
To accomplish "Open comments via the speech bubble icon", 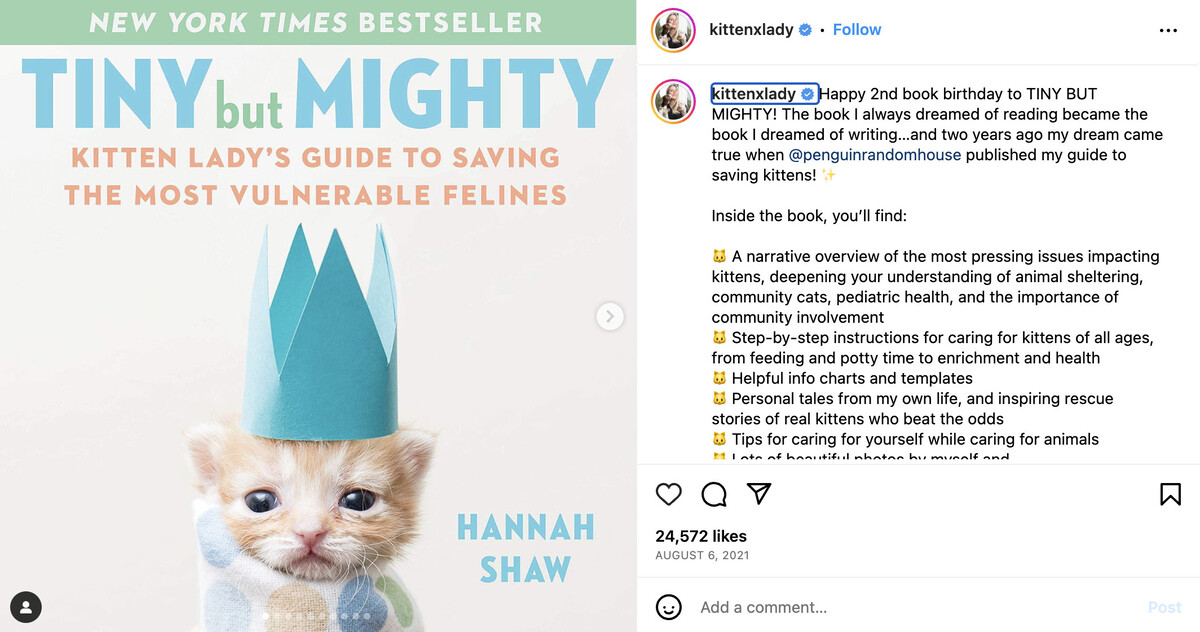I will [714, 494].
